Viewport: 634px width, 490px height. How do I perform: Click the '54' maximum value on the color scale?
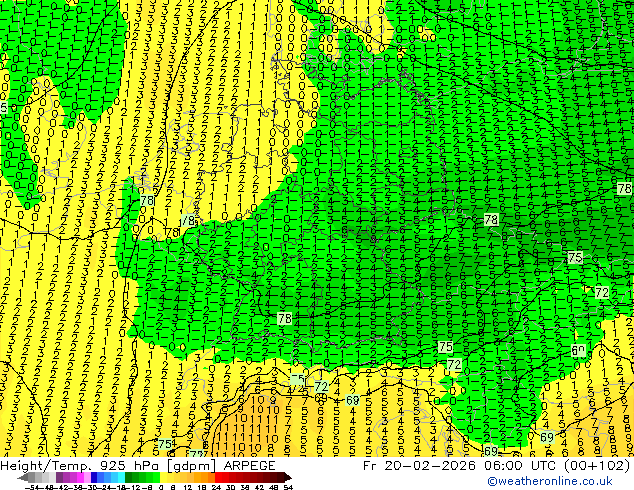[288, 487]
